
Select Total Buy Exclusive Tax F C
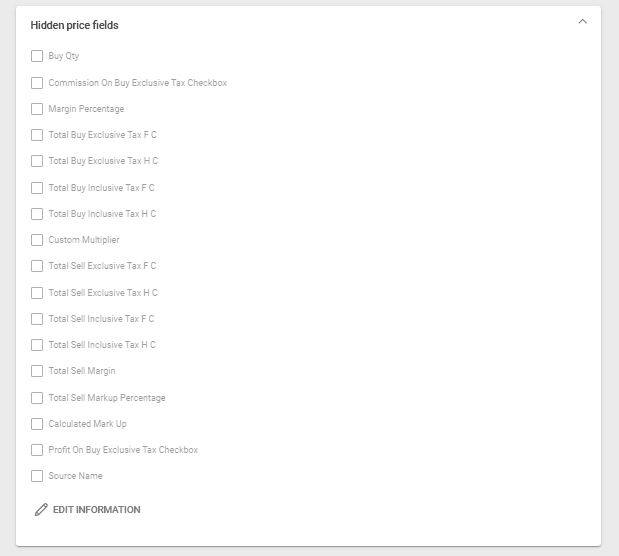point(37,135)
